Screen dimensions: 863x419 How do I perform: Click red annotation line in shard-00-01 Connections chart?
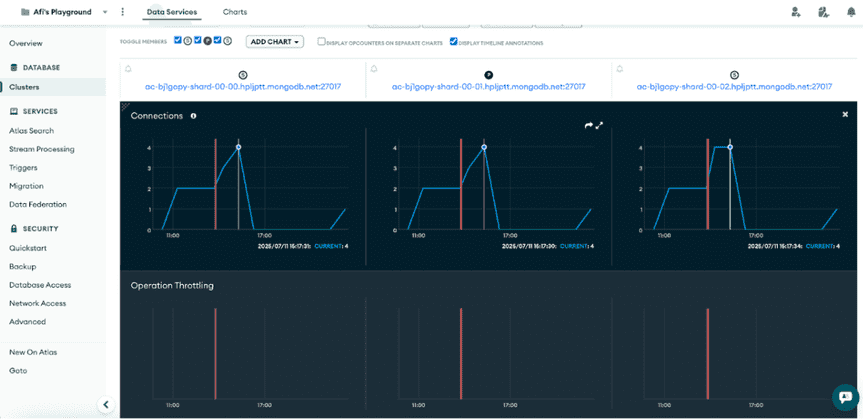pos(461,184)
